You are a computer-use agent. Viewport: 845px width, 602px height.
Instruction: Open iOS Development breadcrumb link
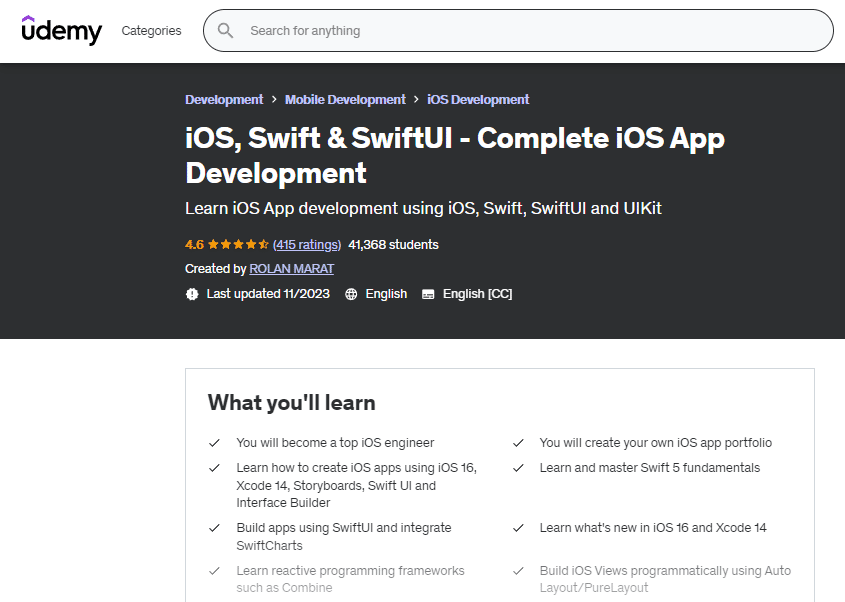tap(478, 100)
